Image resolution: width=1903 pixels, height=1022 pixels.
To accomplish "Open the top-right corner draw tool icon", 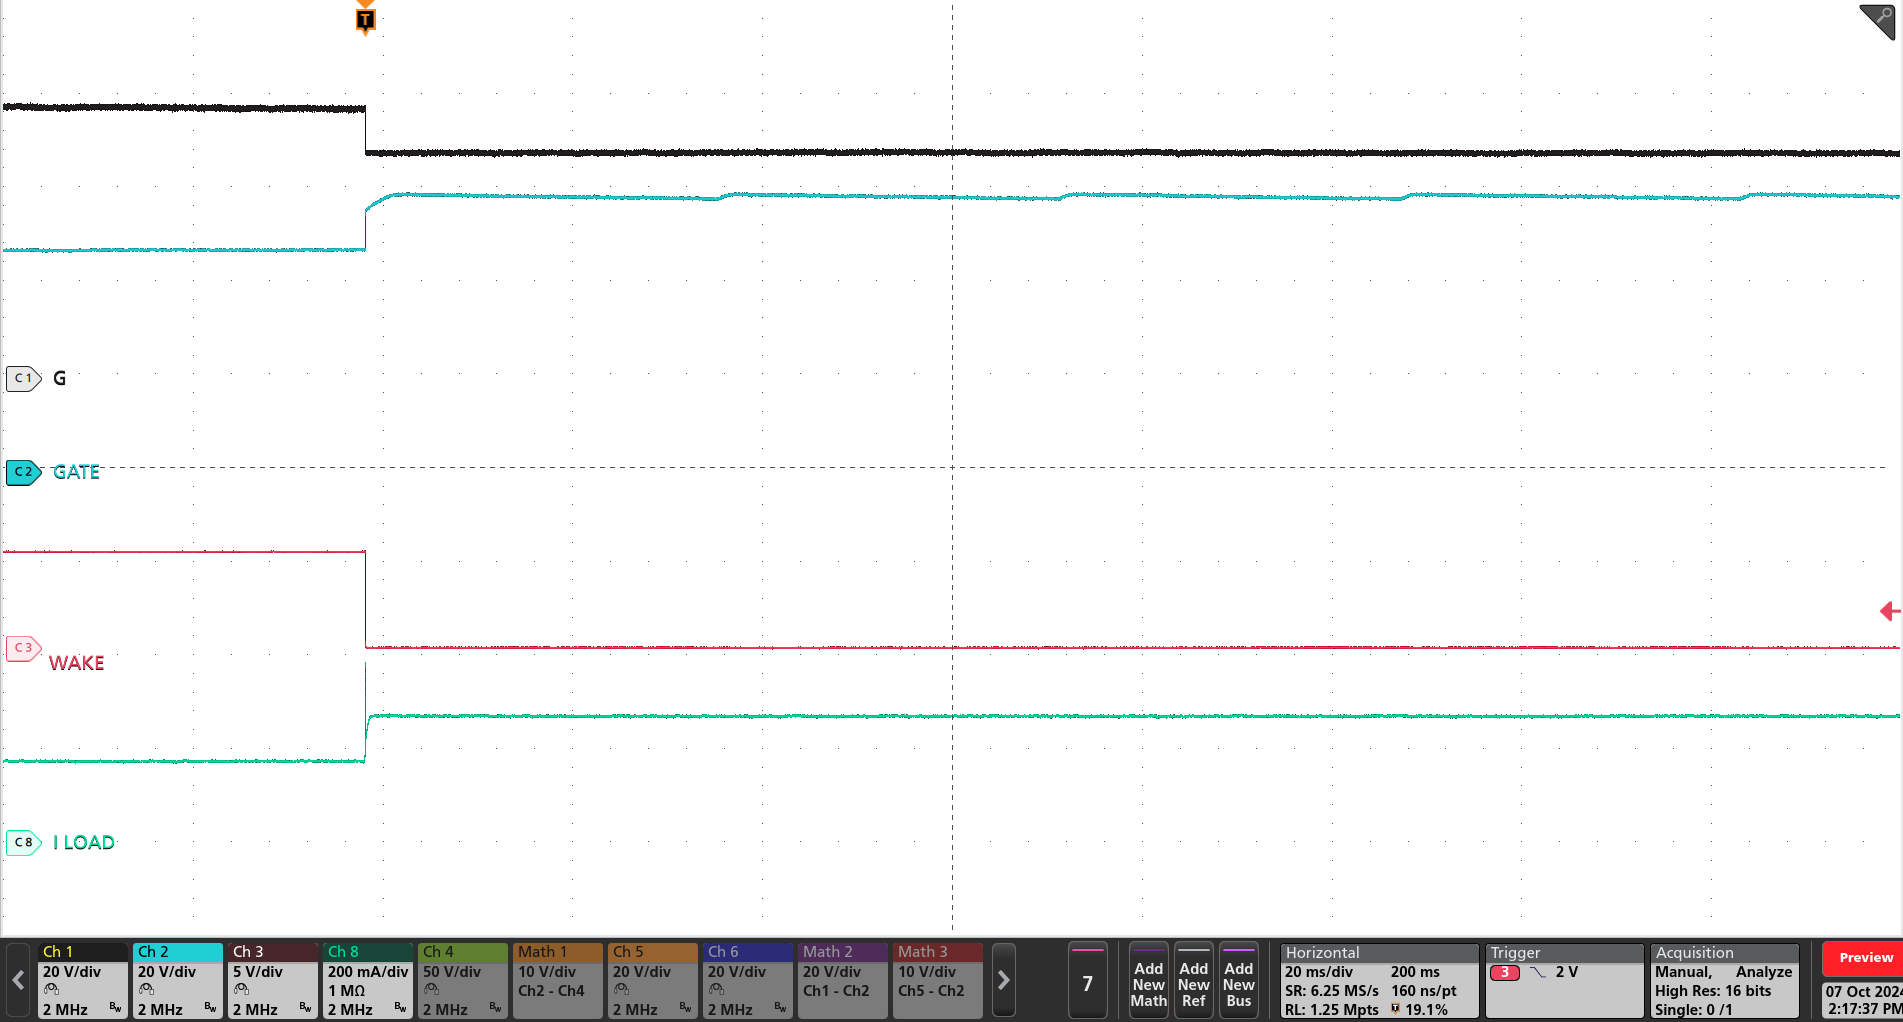I will click(x=1877, y=21).
